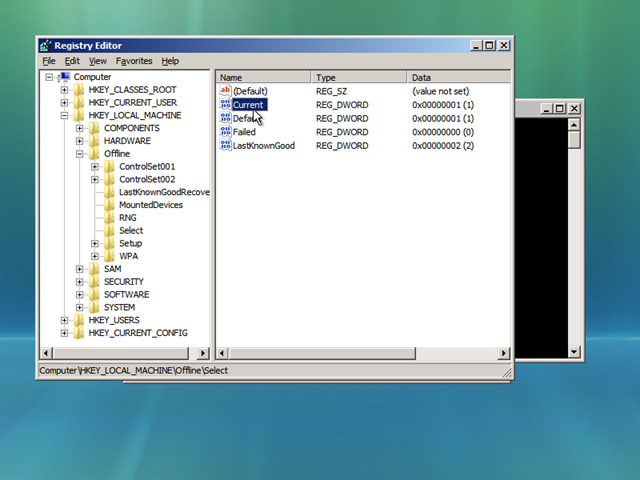Click ControlSet002 folder icon
Image resolution: width=640 pixels, height=480 pixels.
point(109,179)
